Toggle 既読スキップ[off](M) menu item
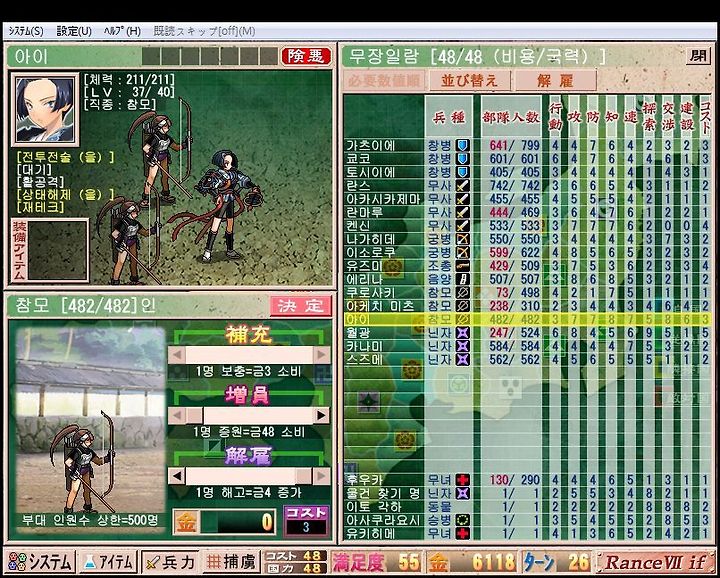This screenshot has width=720, height=578. 204,31
